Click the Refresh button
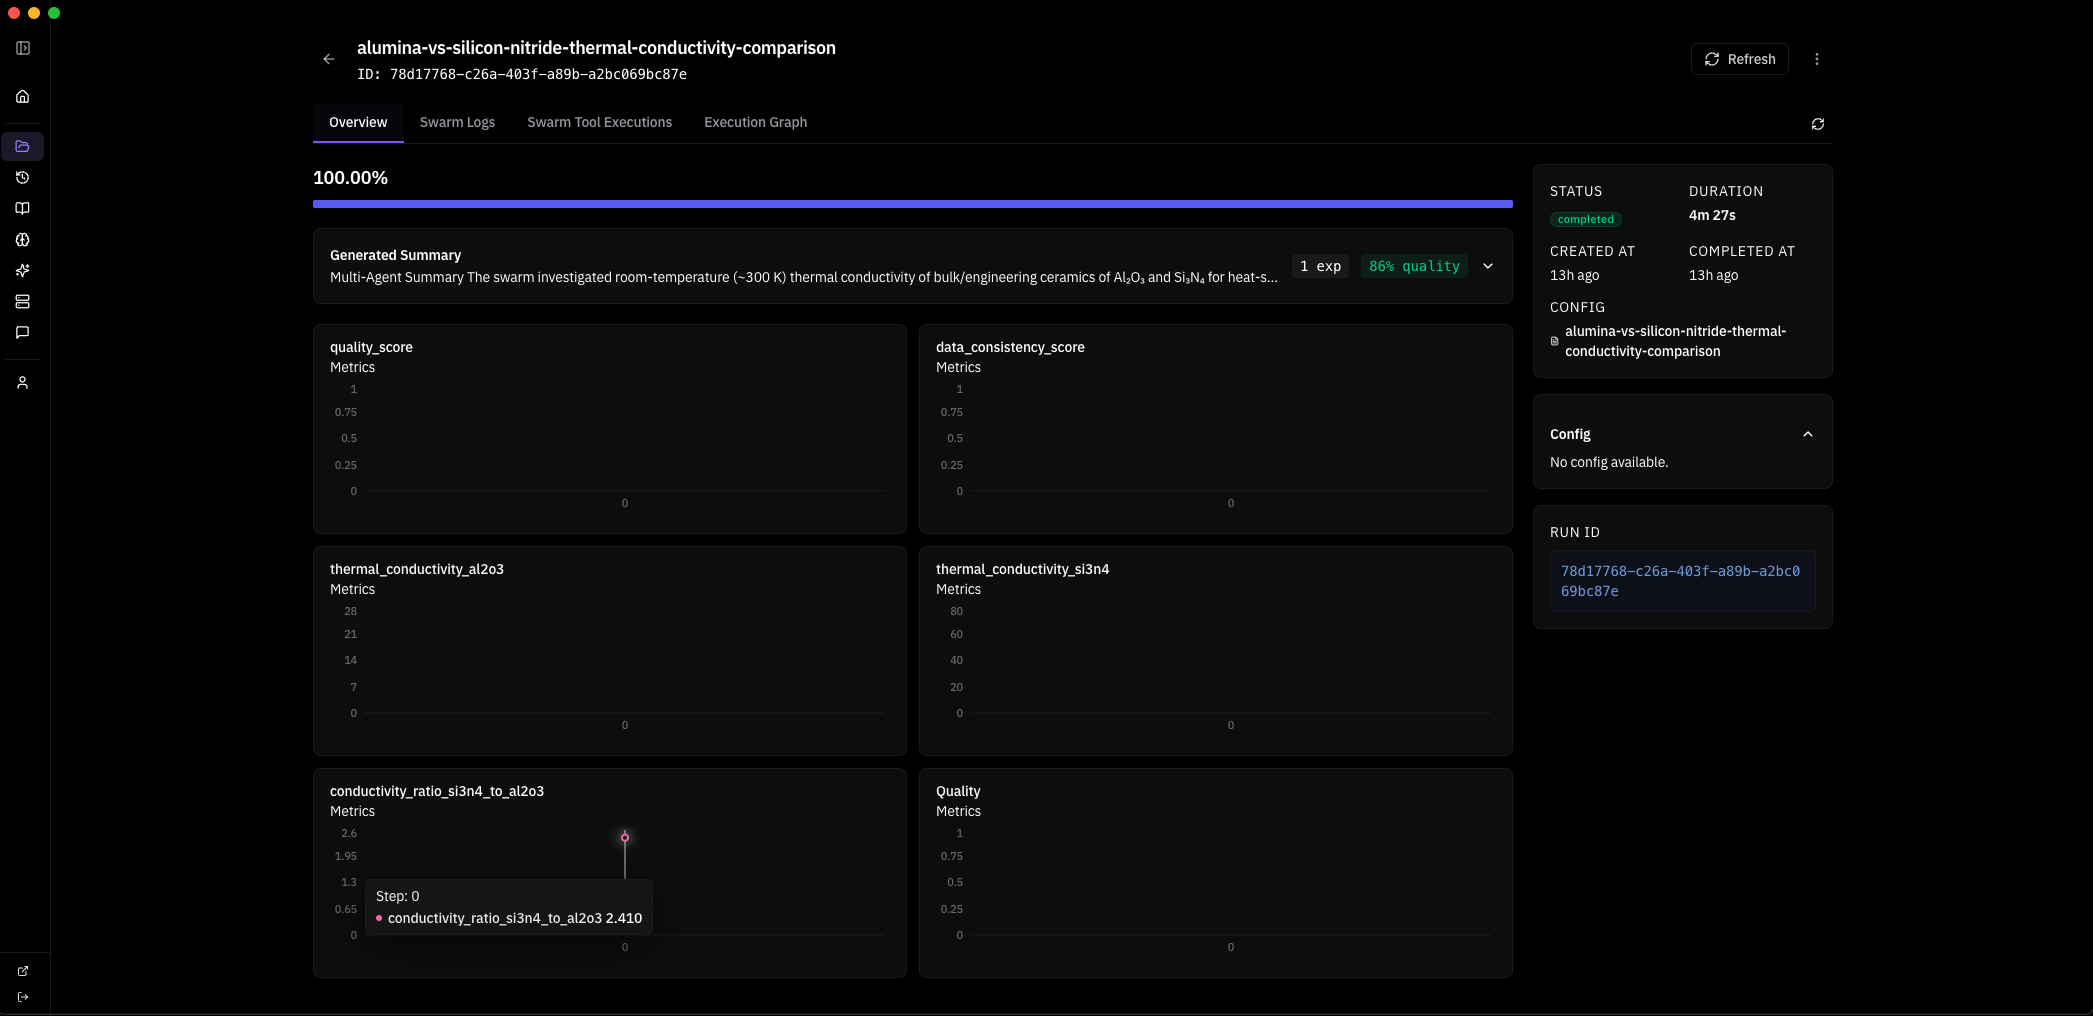The image size is (2093, 1016). click(x=1739, y=59)
